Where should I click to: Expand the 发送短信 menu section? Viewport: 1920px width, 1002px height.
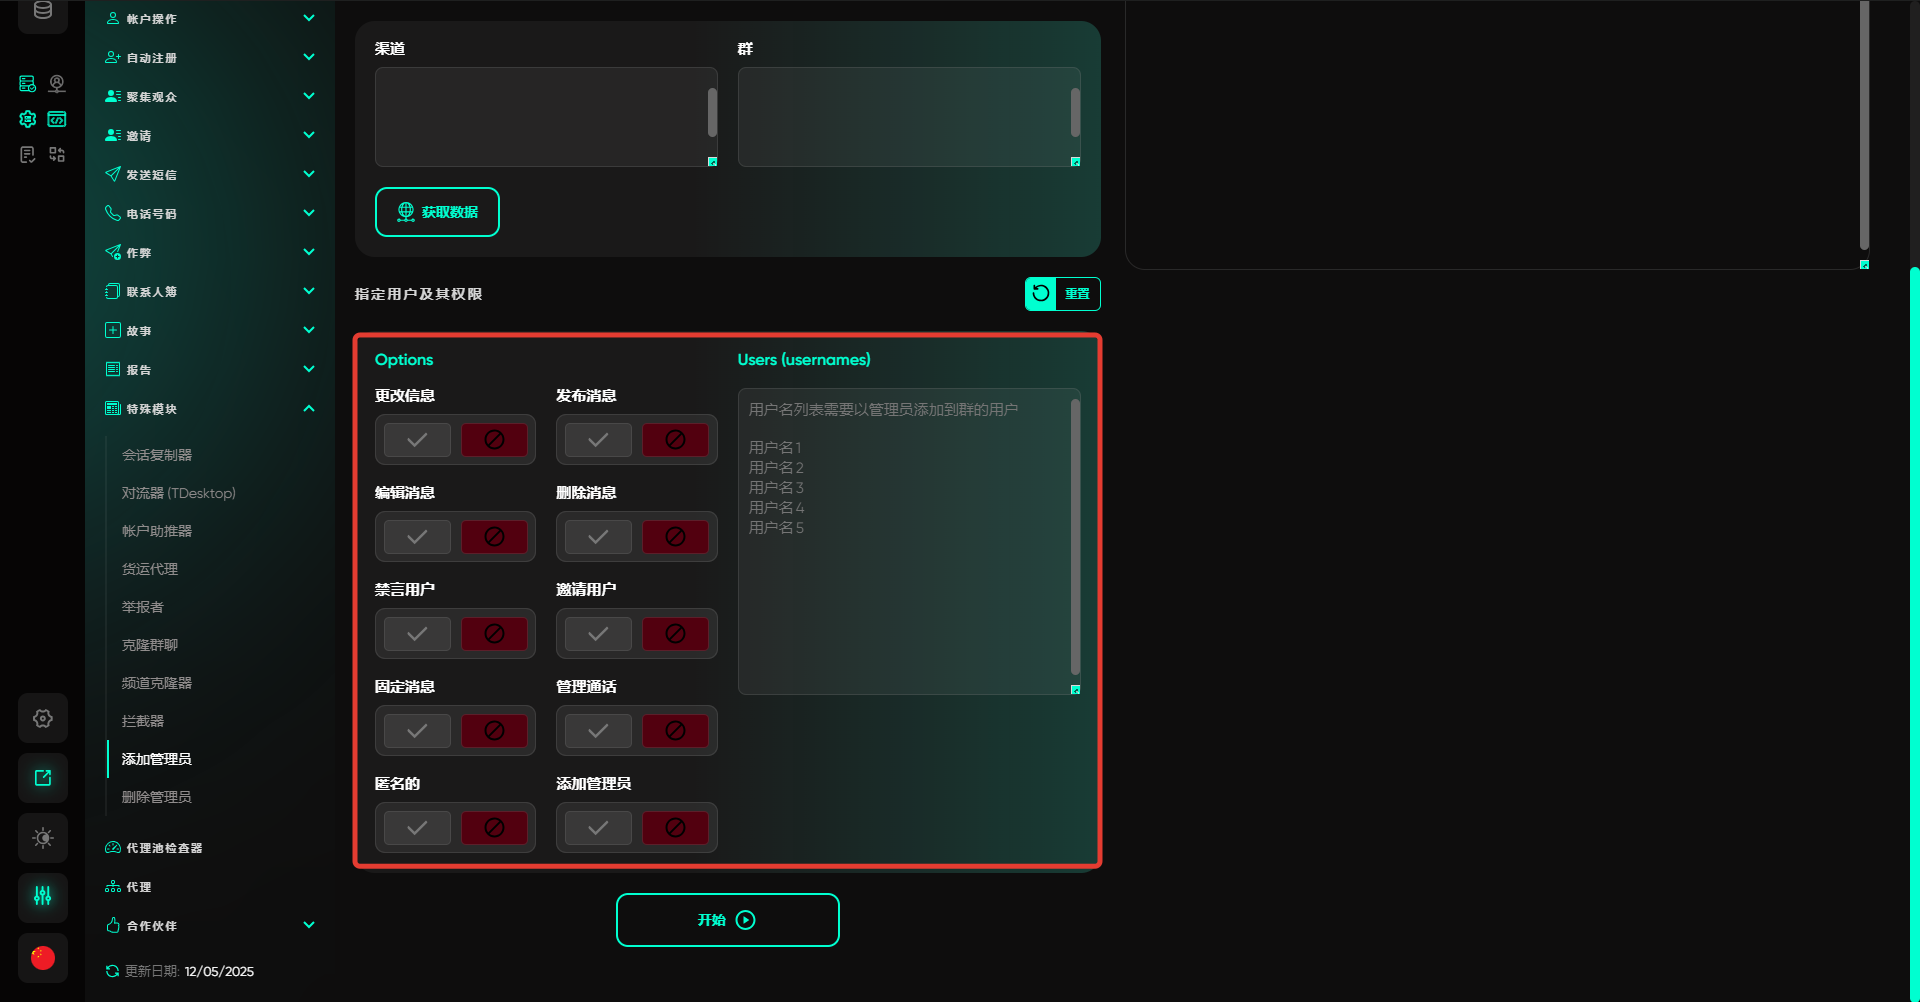point(309,174)
